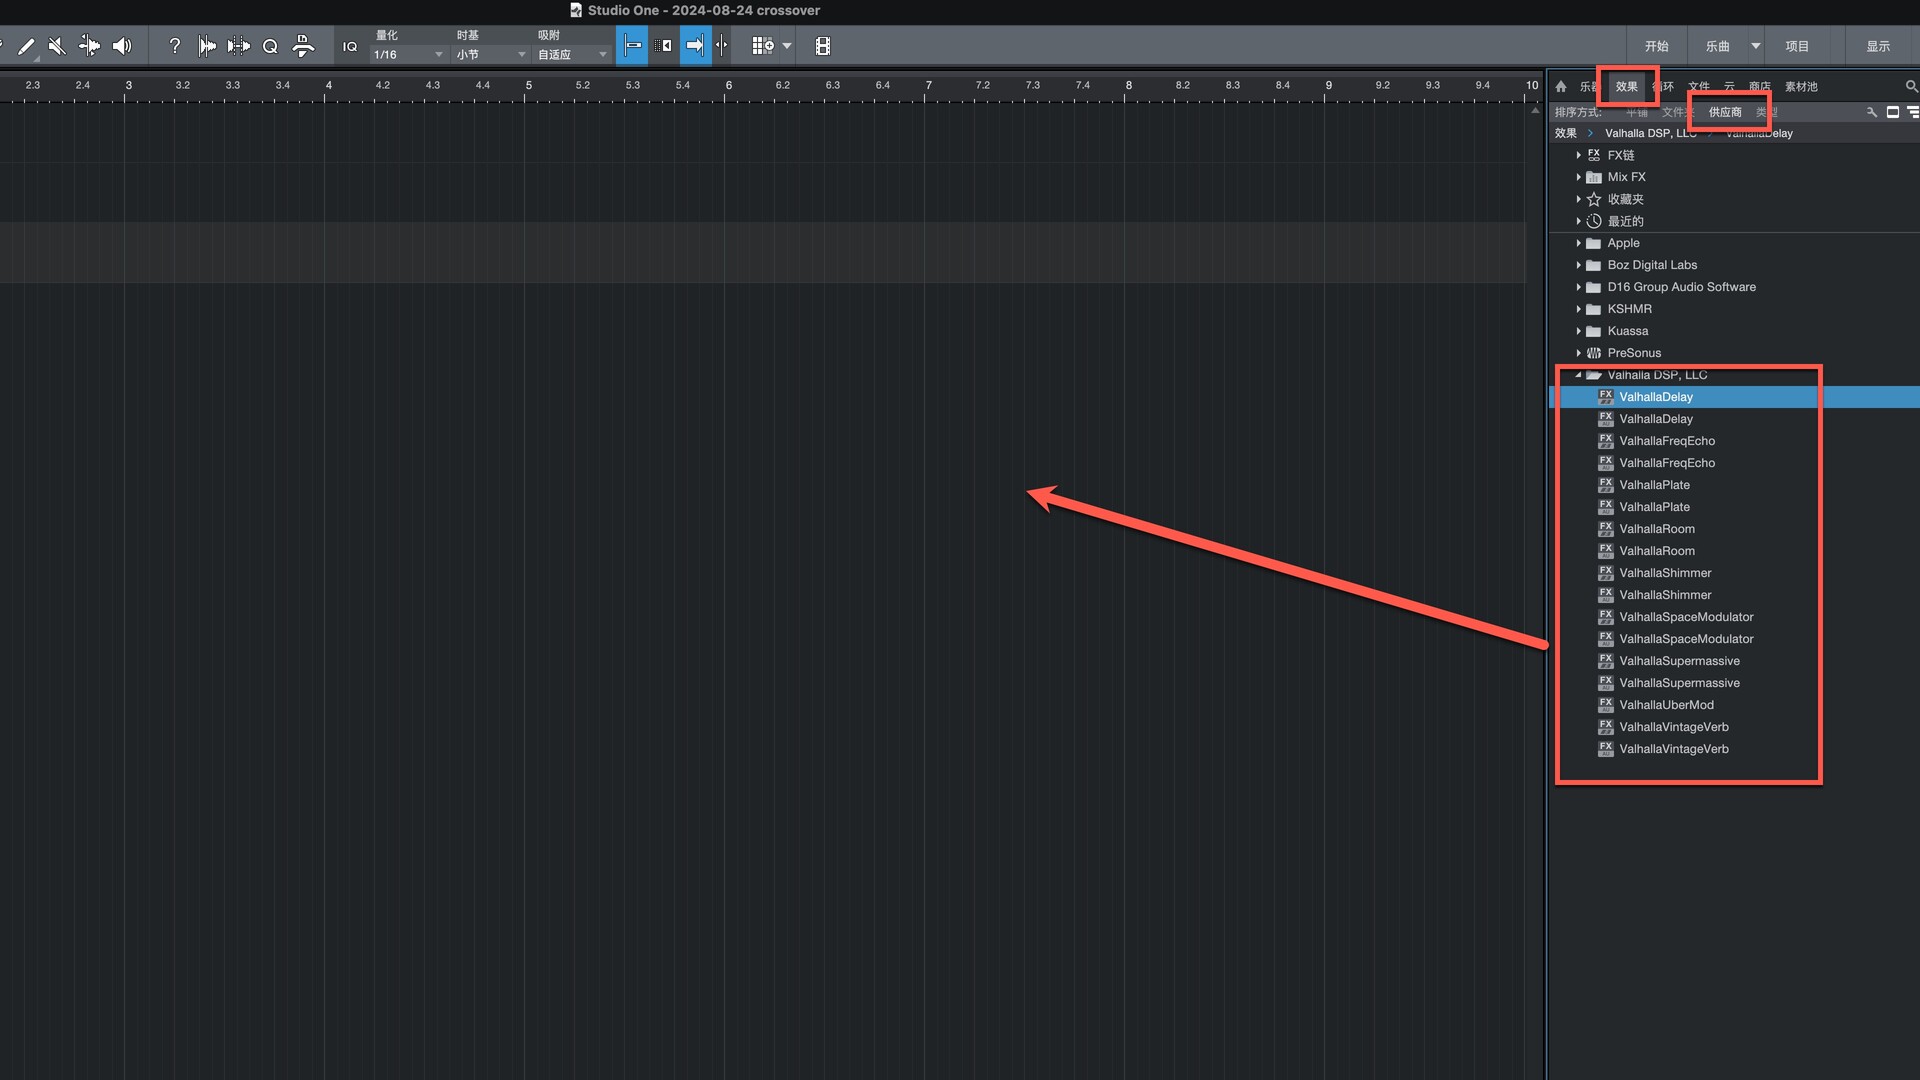Expand the PreSonus folder
1920x1080 pixels.
click(1578, 353)
